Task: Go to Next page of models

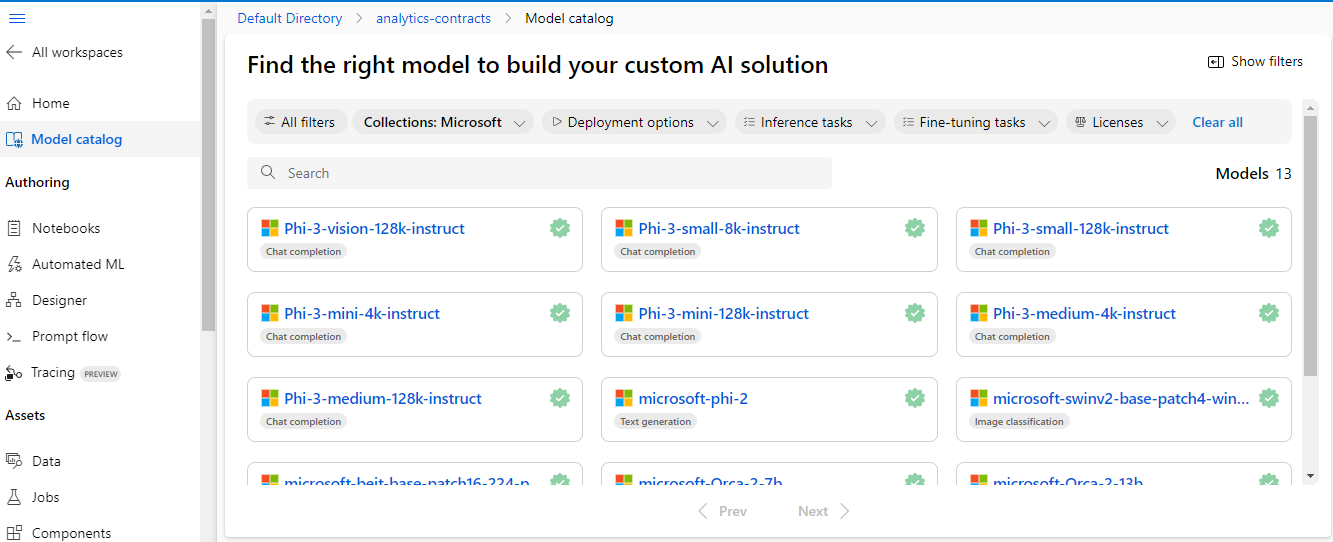Action: pos(824,511)
